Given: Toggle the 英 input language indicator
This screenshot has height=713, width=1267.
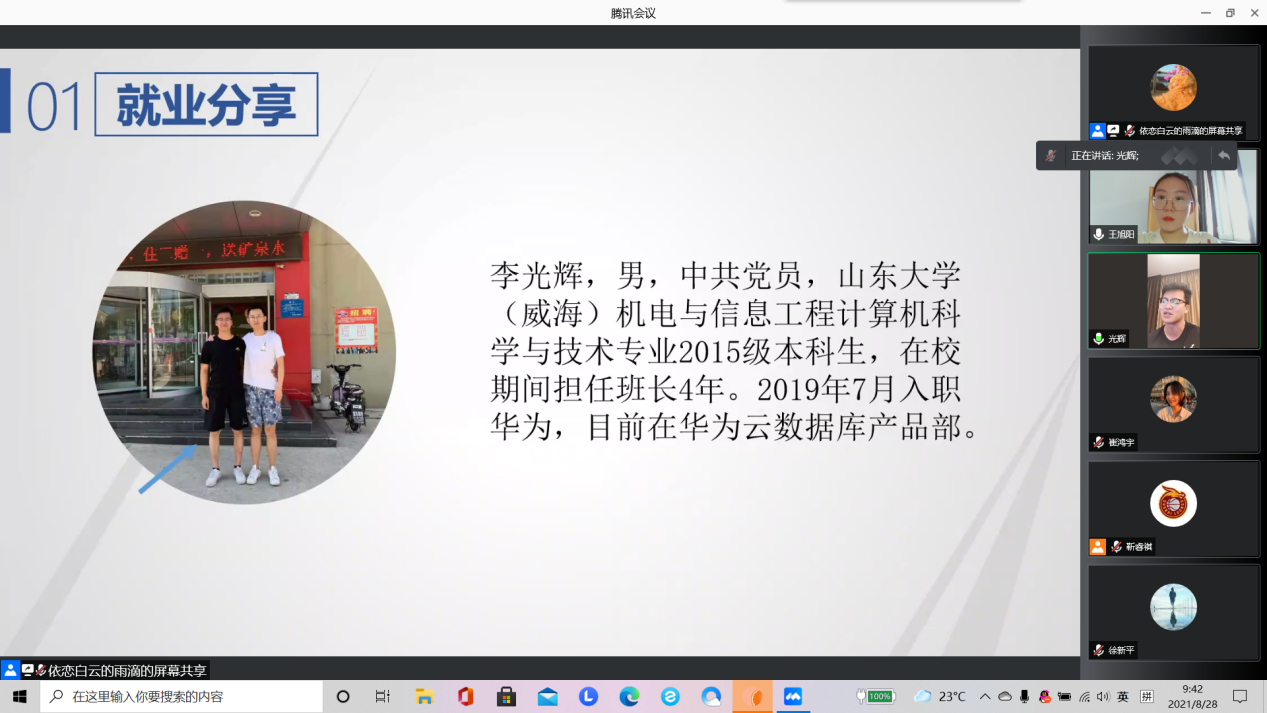Looking at the screenshot, I should pos(1123,697).
